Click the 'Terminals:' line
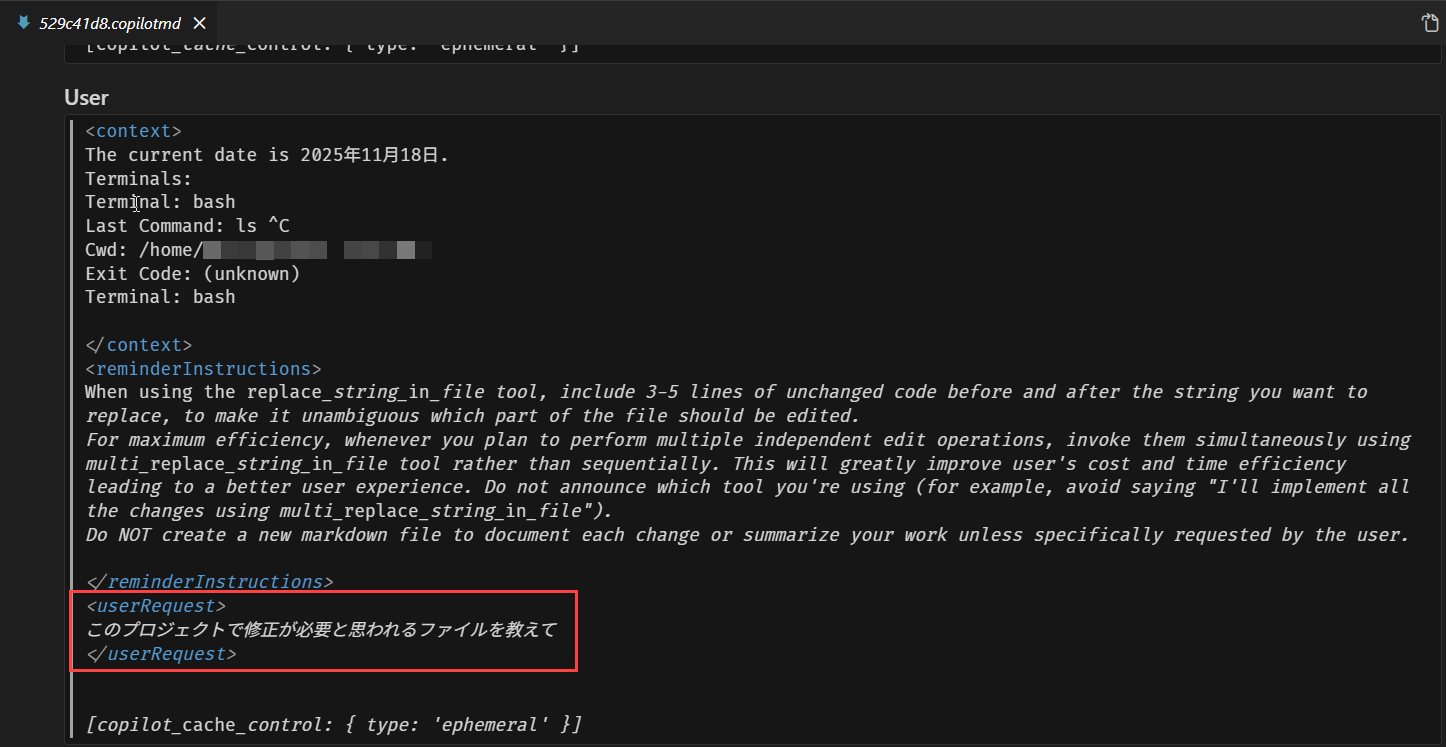 138,179
